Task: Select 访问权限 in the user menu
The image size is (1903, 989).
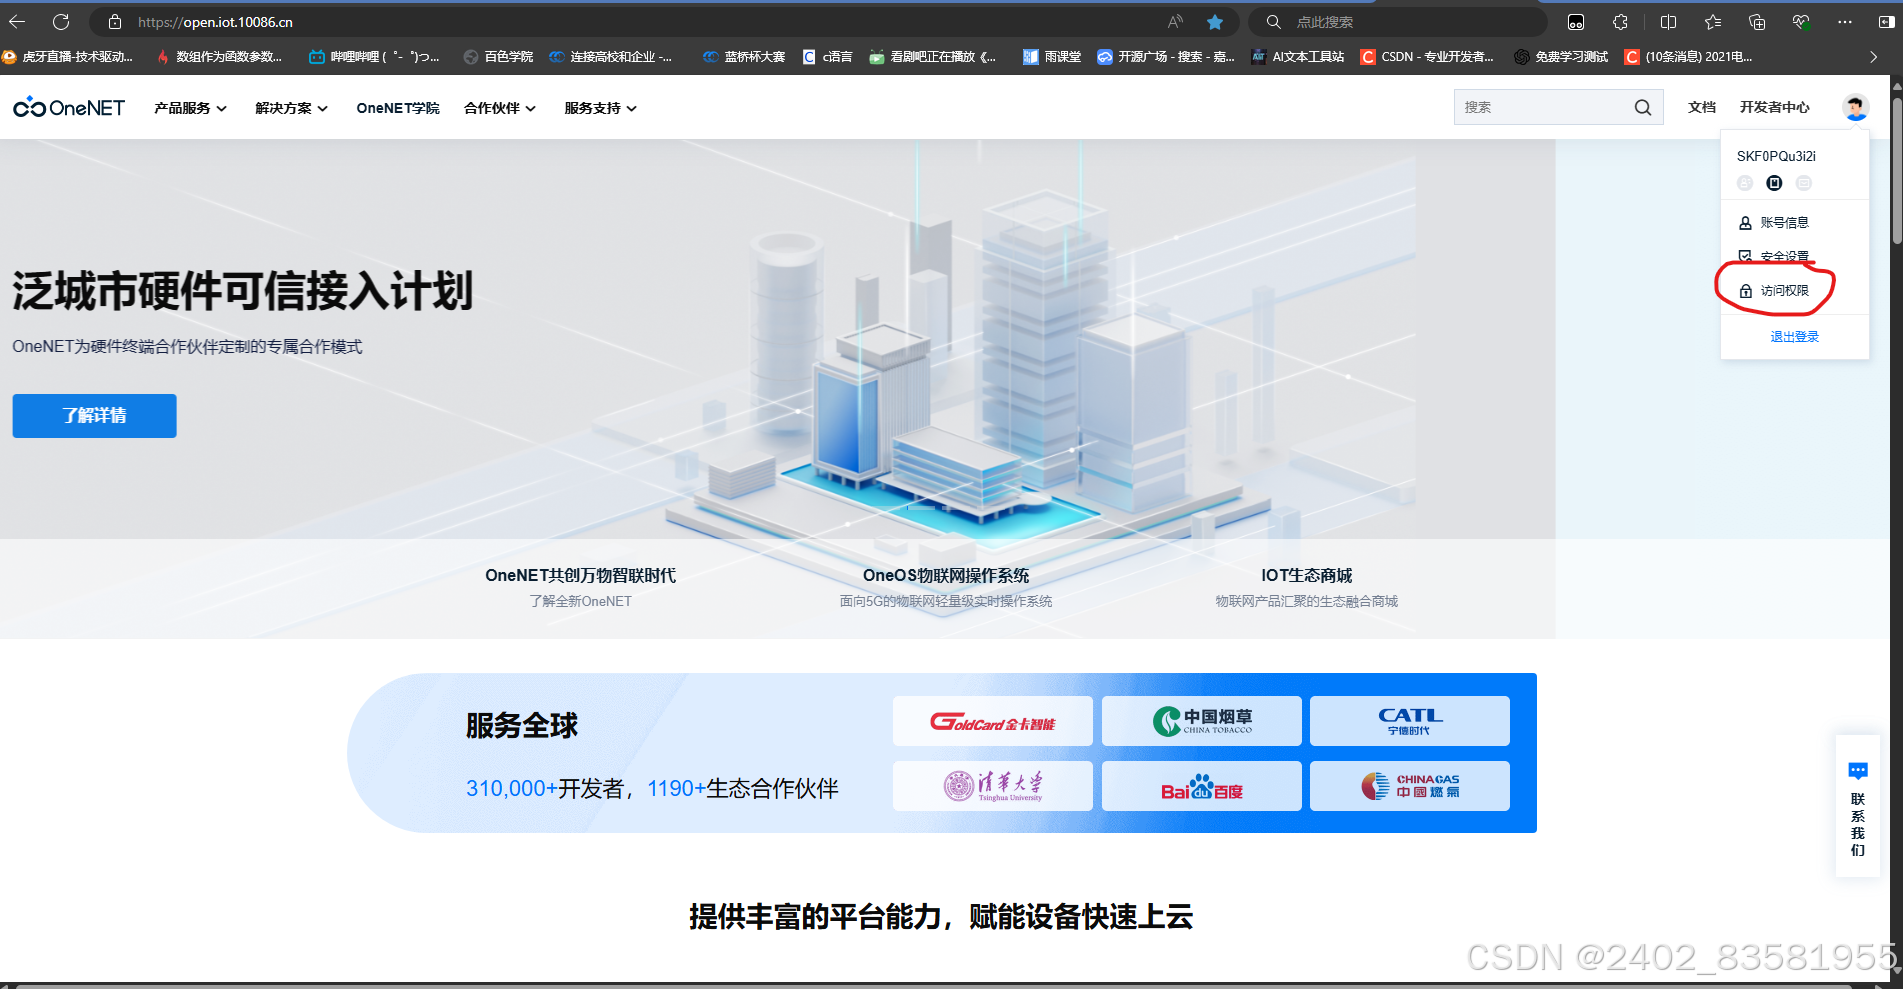Action: click(x=1785, y=290)
